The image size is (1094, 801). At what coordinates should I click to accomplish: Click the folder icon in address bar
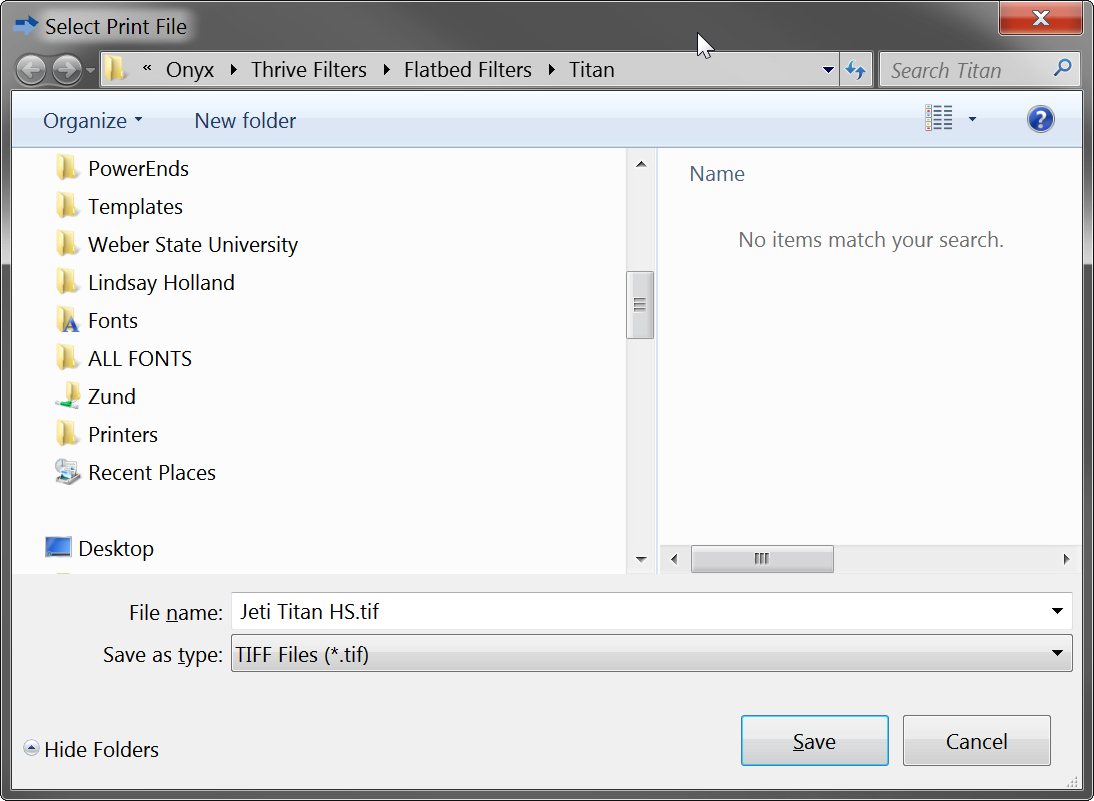(116, 69)
